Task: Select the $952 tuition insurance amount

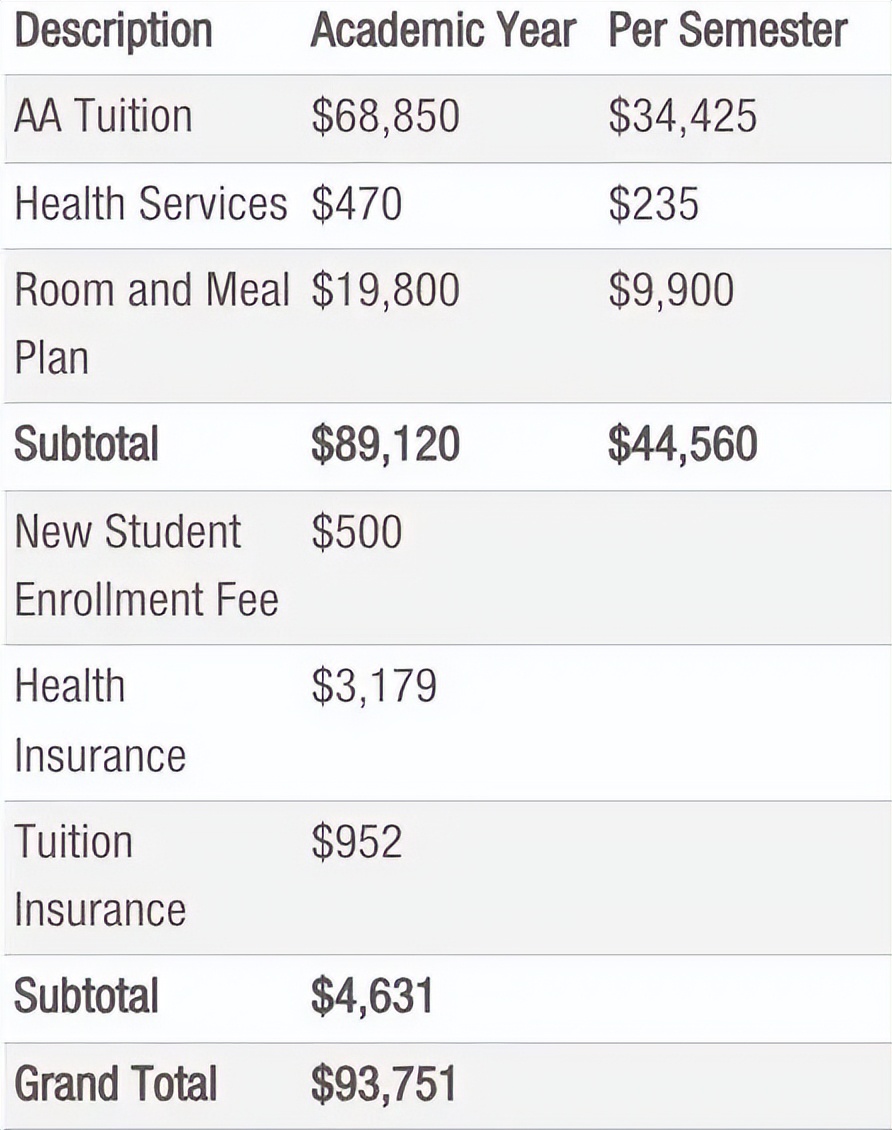Action: click(x=356, y=842)
